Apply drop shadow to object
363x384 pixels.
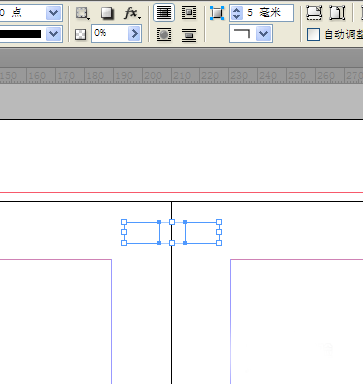click(107, 13)
